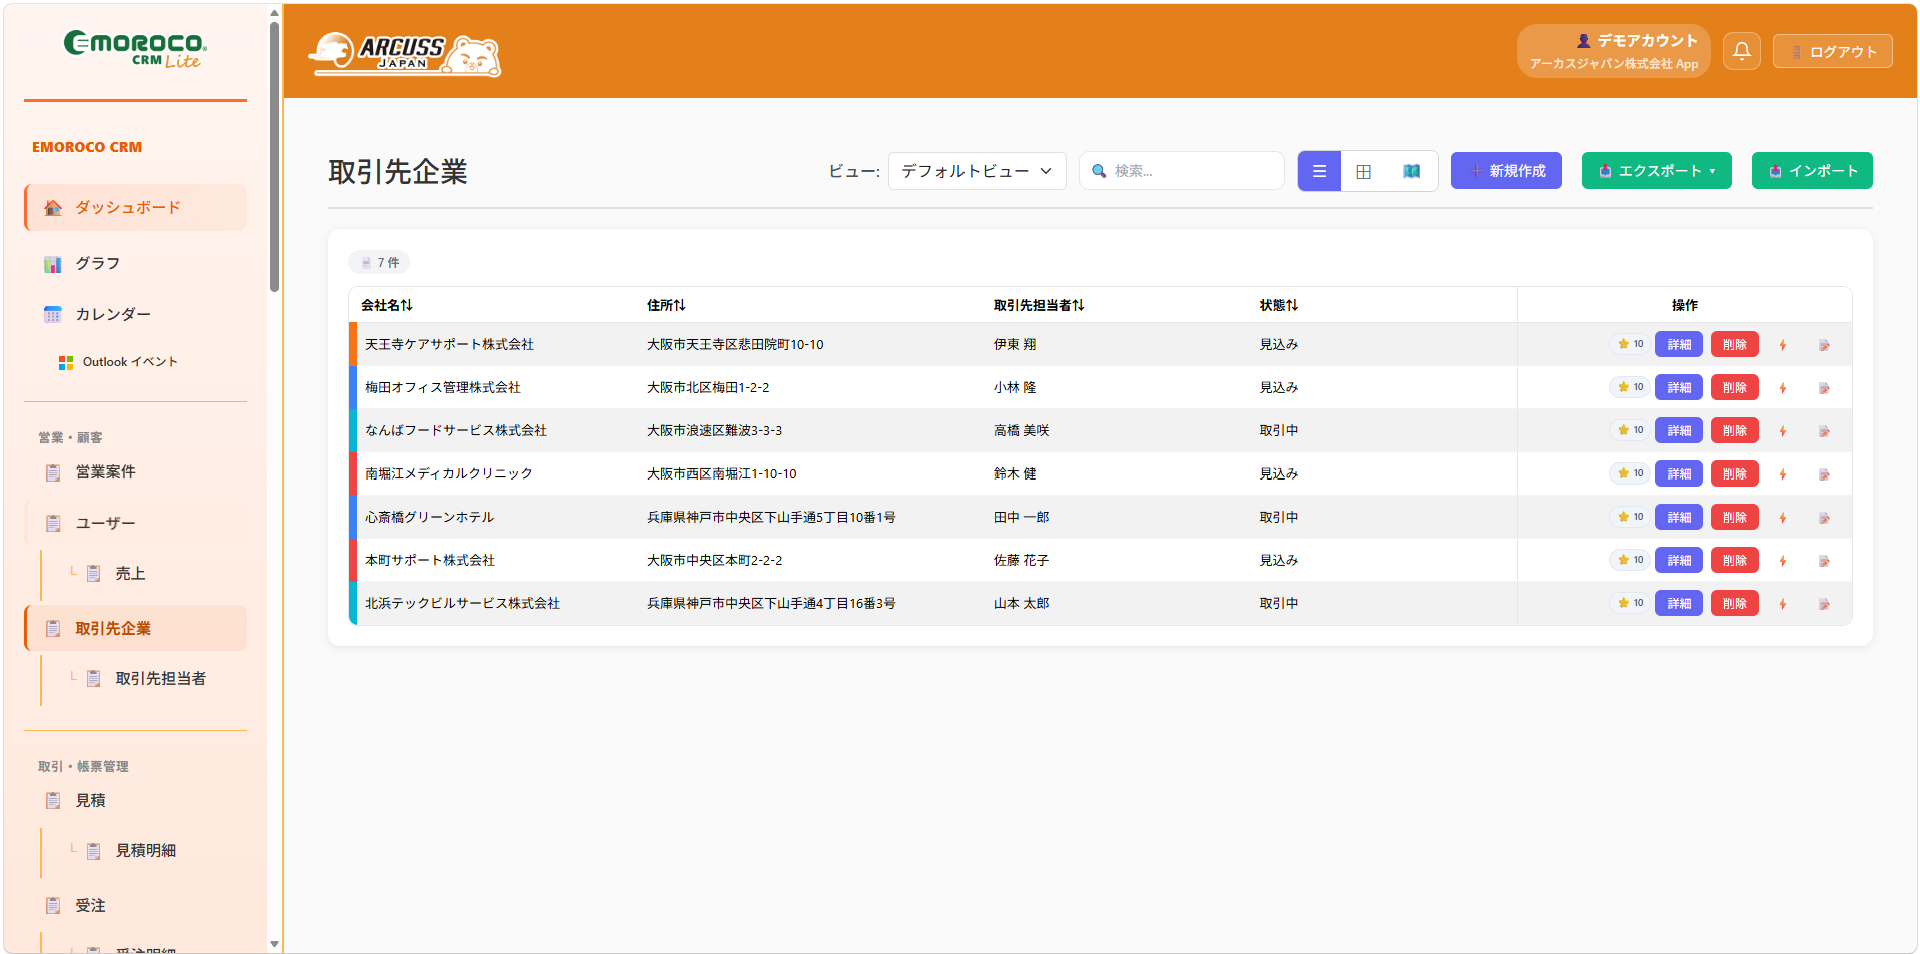Switch to the grid view icon

pos(1363,171)
